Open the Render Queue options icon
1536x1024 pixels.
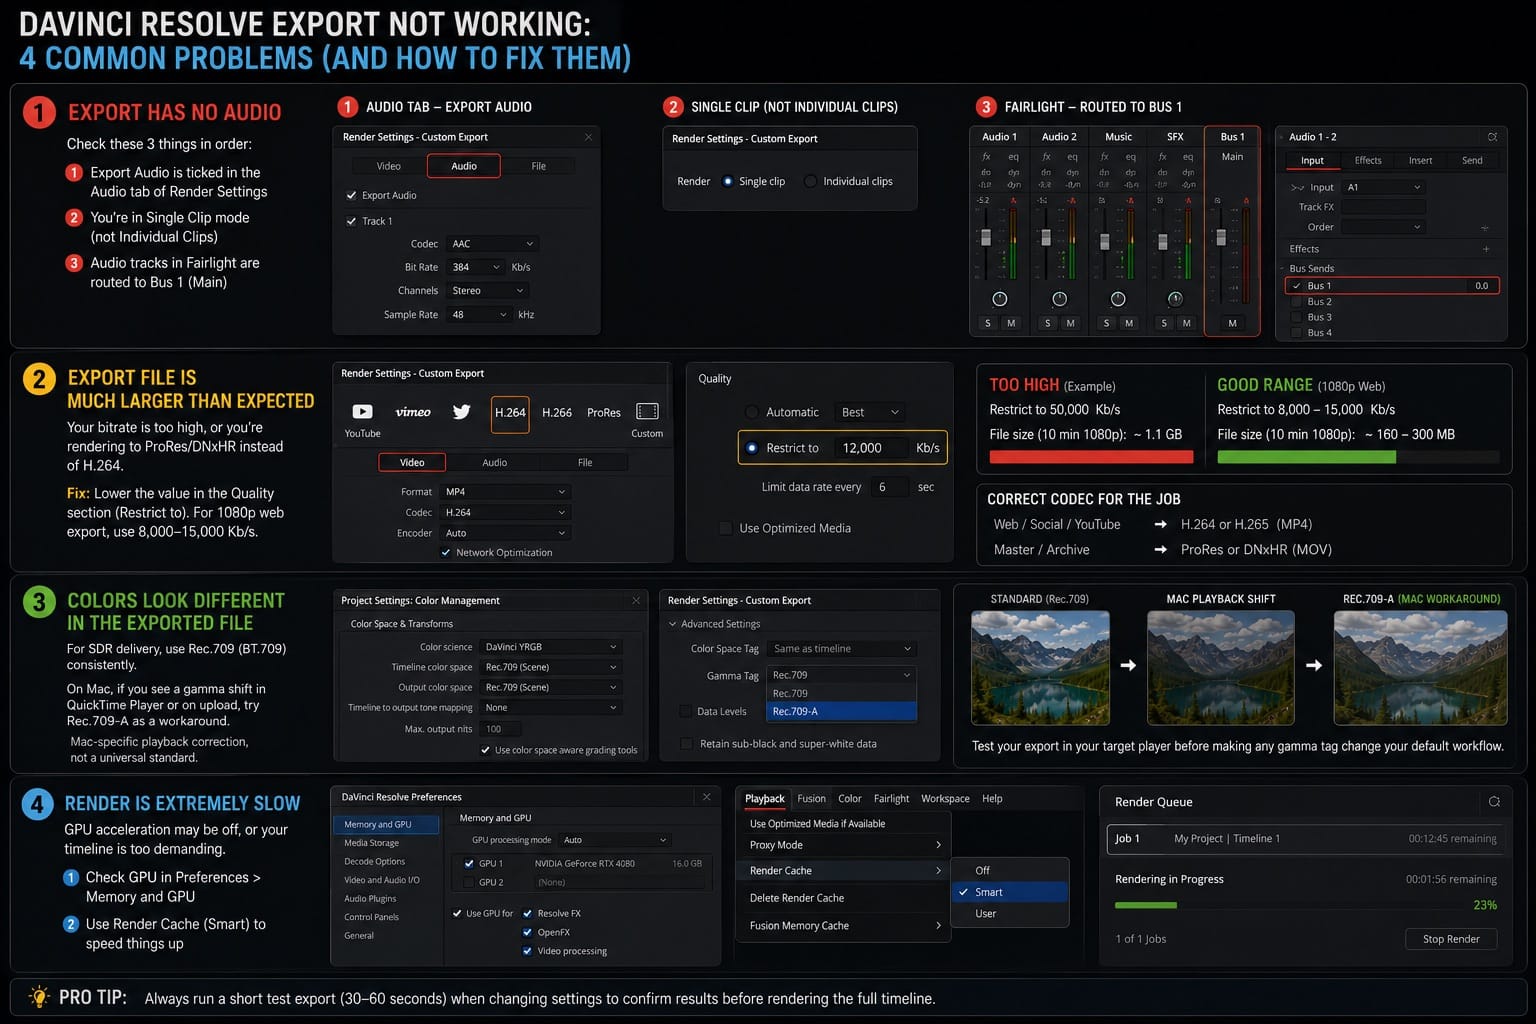click(1494, 802)
